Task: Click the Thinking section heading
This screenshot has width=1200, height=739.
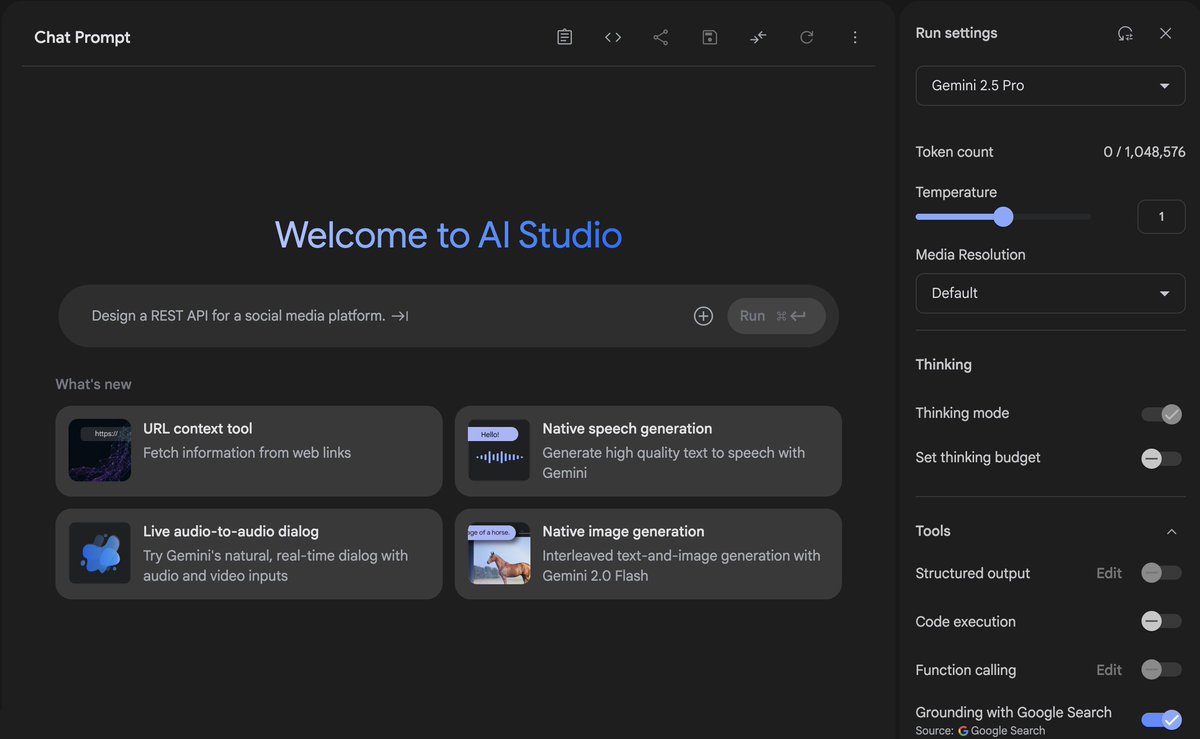Action: click(943, 365)
